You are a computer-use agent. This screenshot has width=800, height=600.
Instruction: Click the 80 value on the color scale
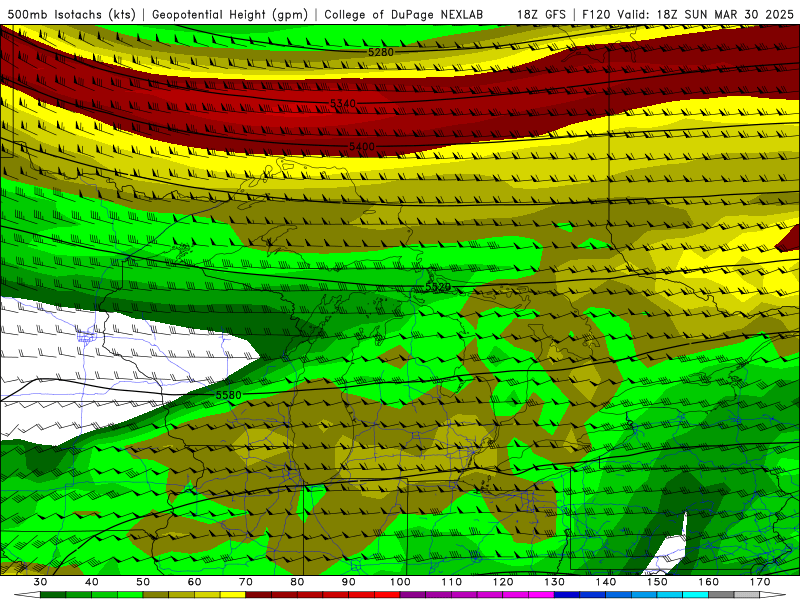tap(297, 582)
